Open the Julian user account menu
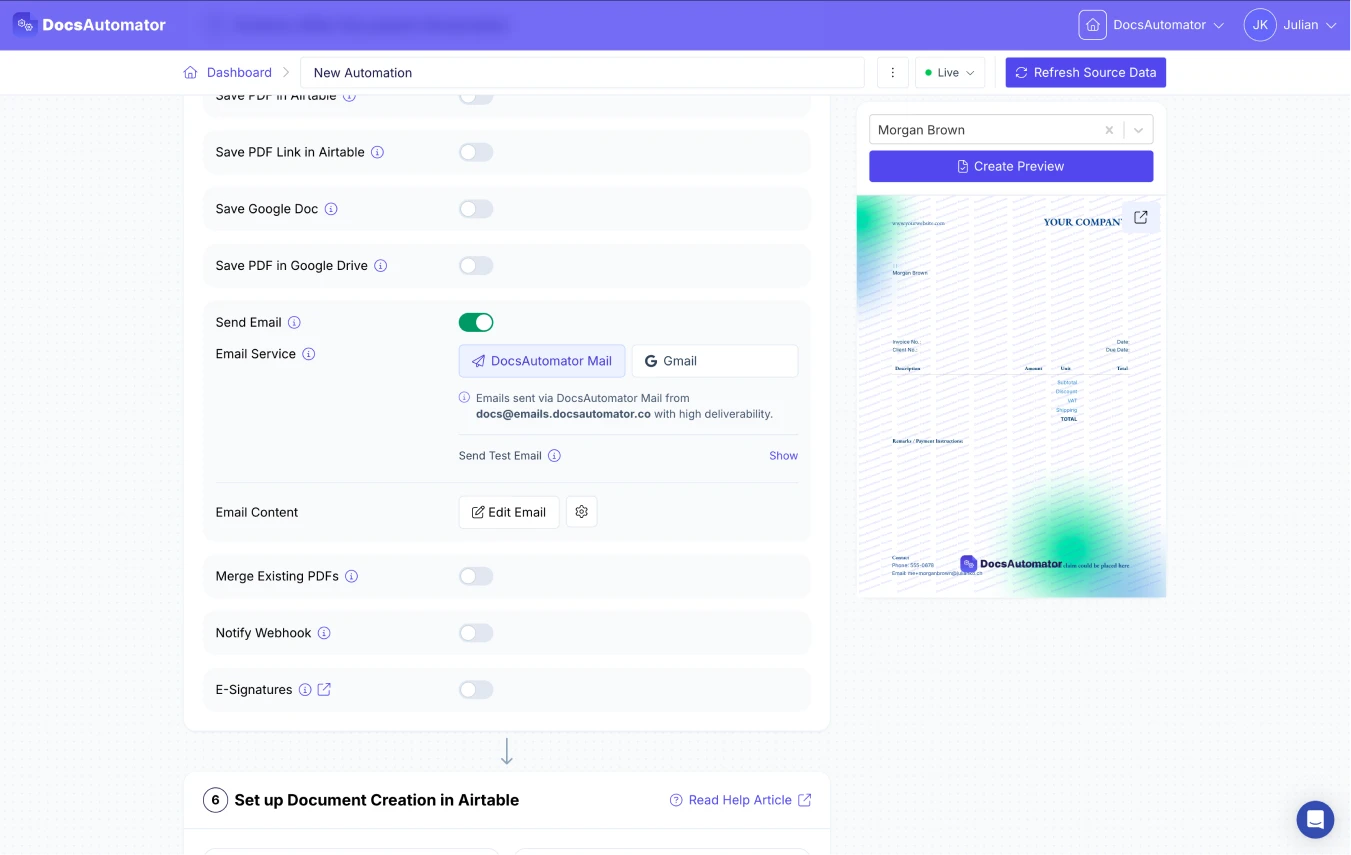1351x855 pixels. (1290, 25)
